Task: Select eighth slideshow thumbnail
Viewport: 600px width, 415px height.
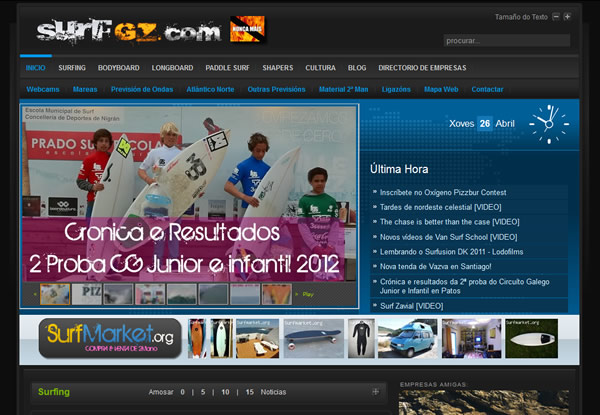Action: point(277,294)
